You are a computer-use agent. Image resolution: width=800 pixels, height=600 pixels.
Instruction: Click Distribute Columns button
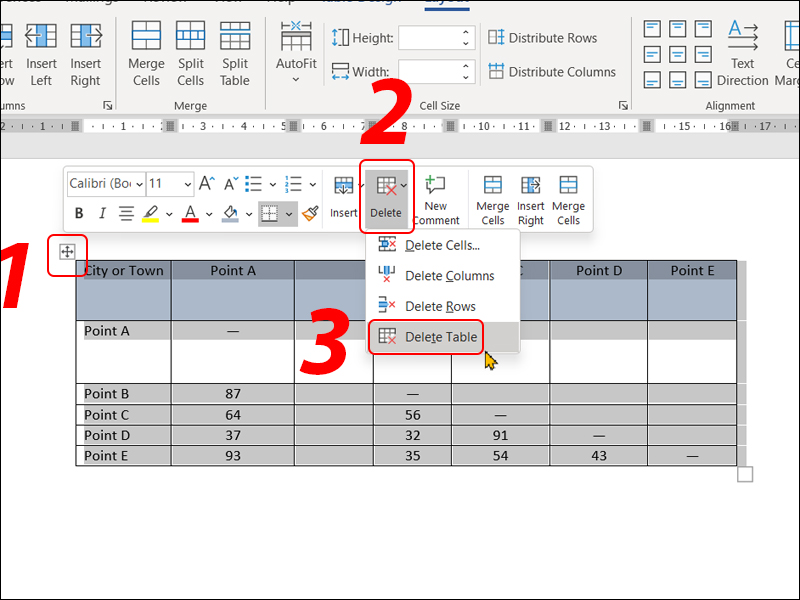550,72
